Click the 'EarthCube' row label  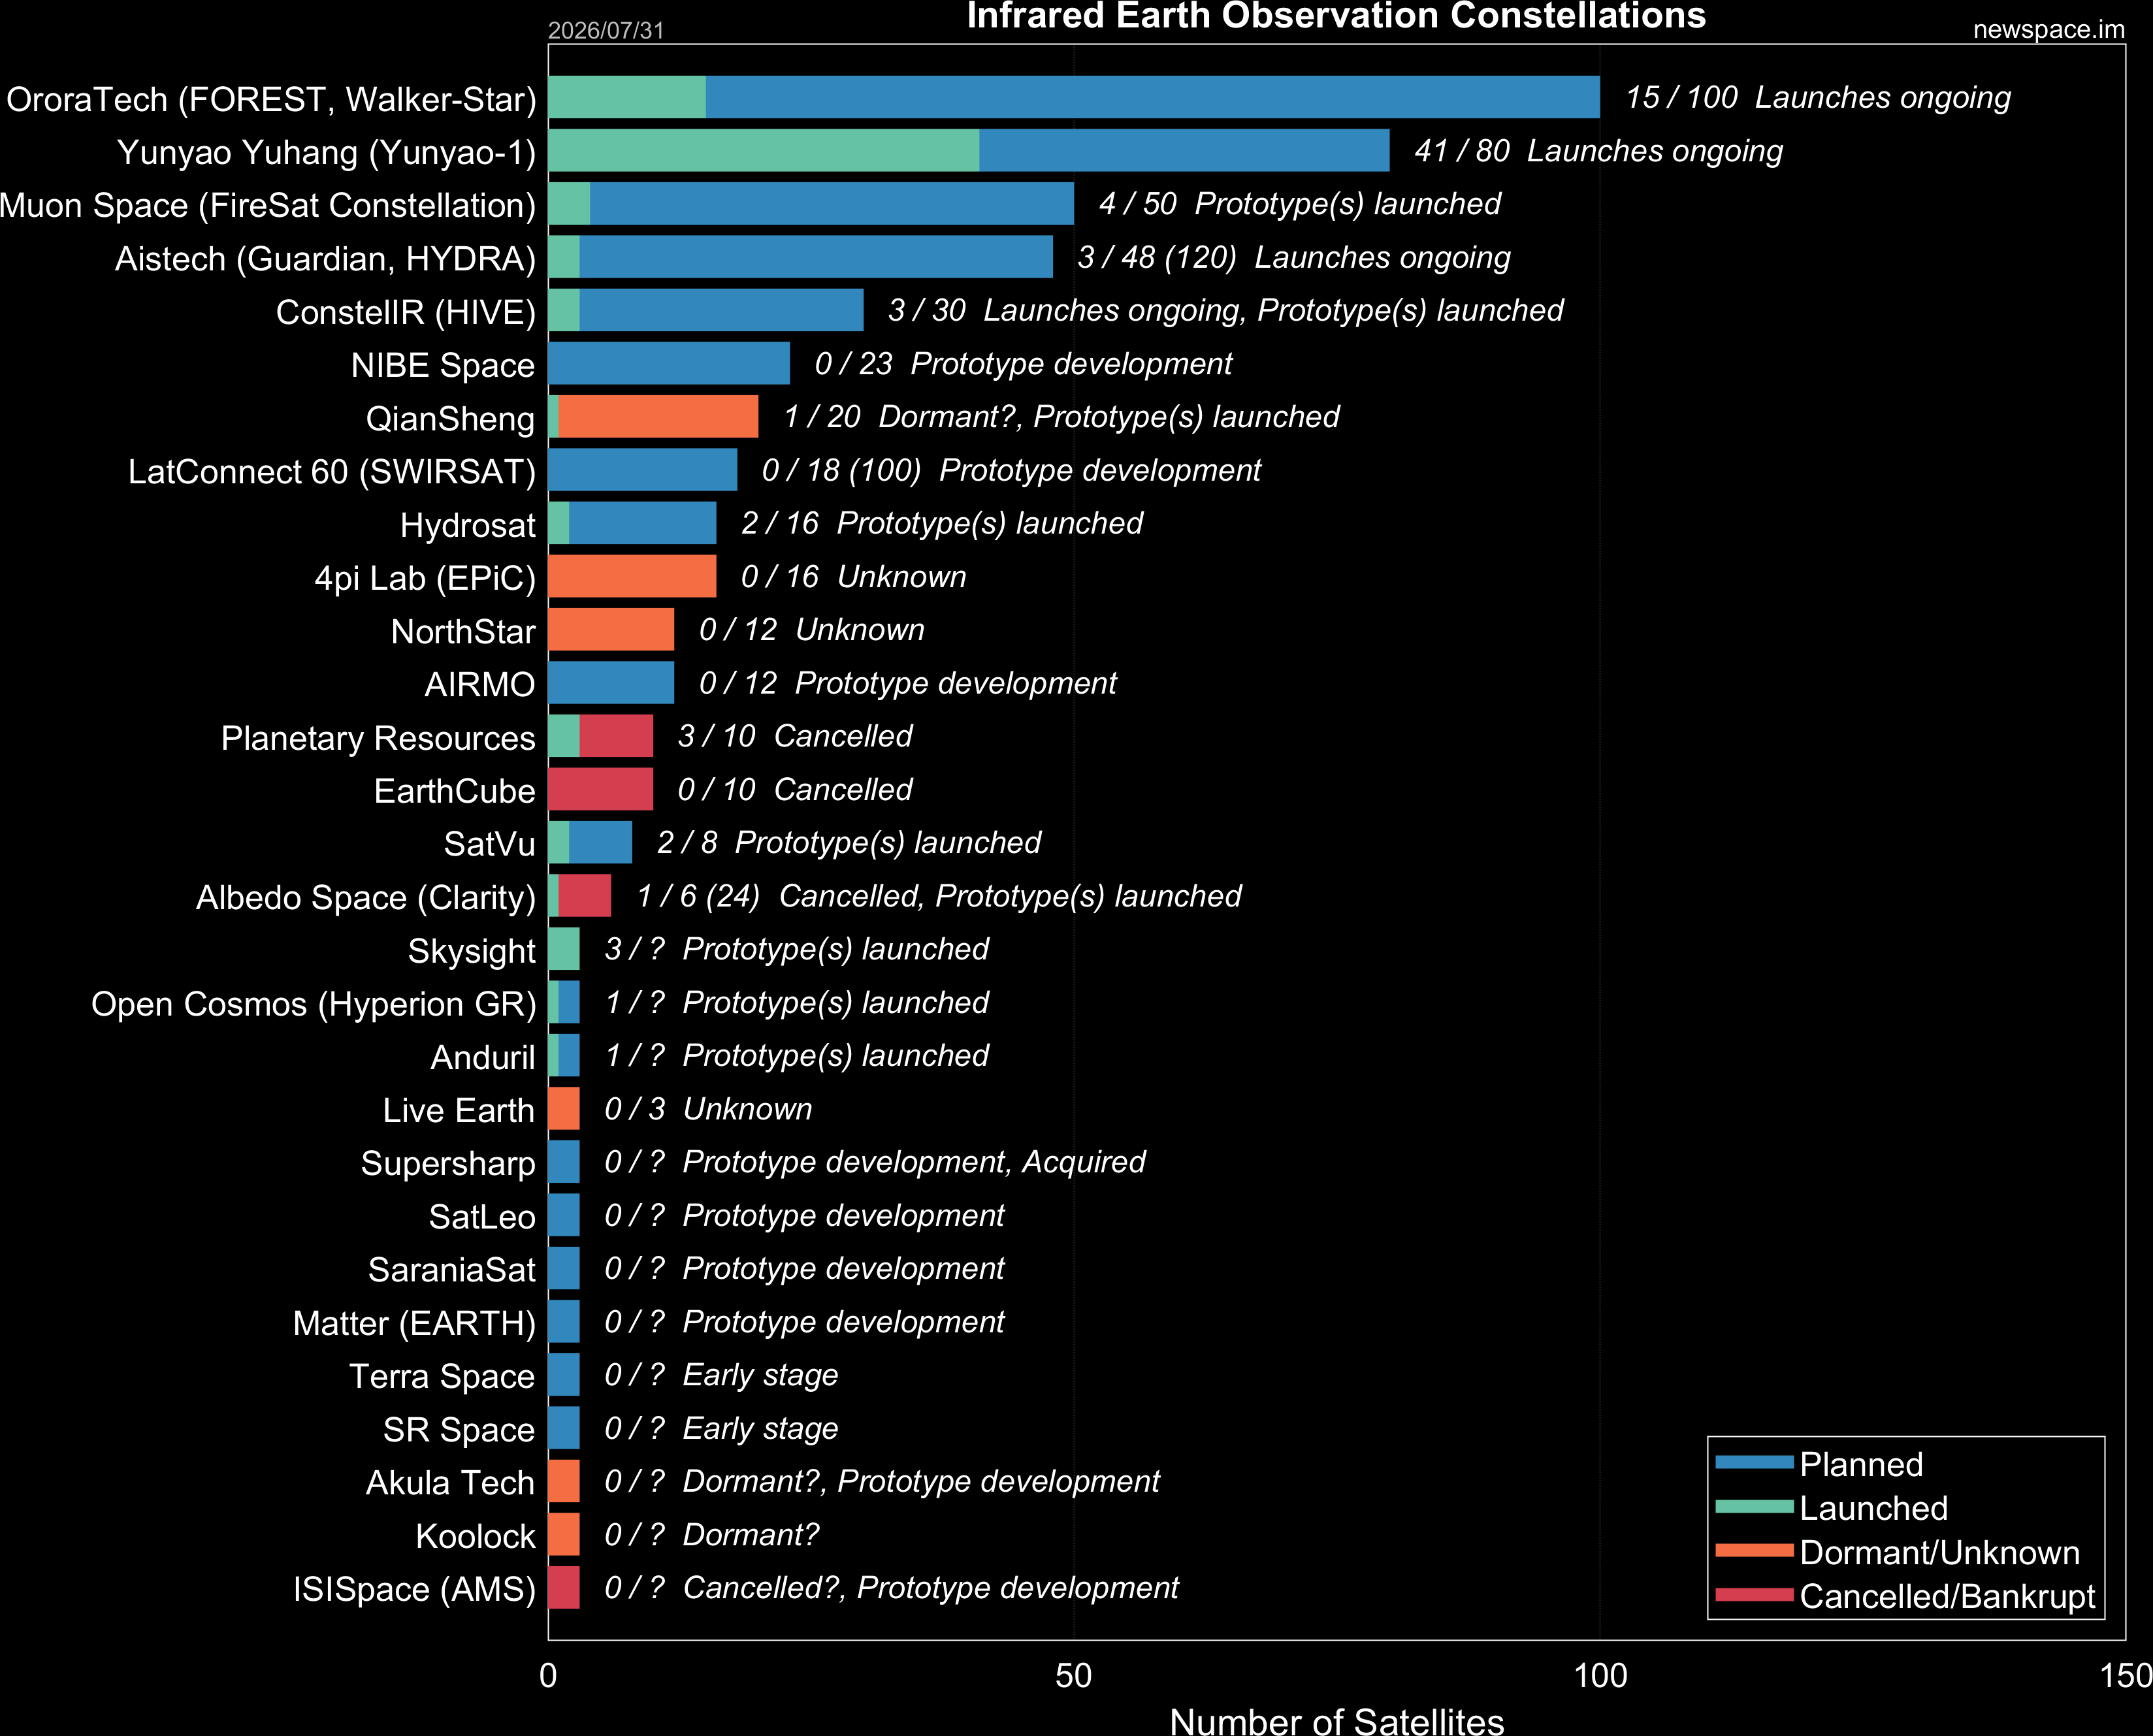[x=455, y=791]
